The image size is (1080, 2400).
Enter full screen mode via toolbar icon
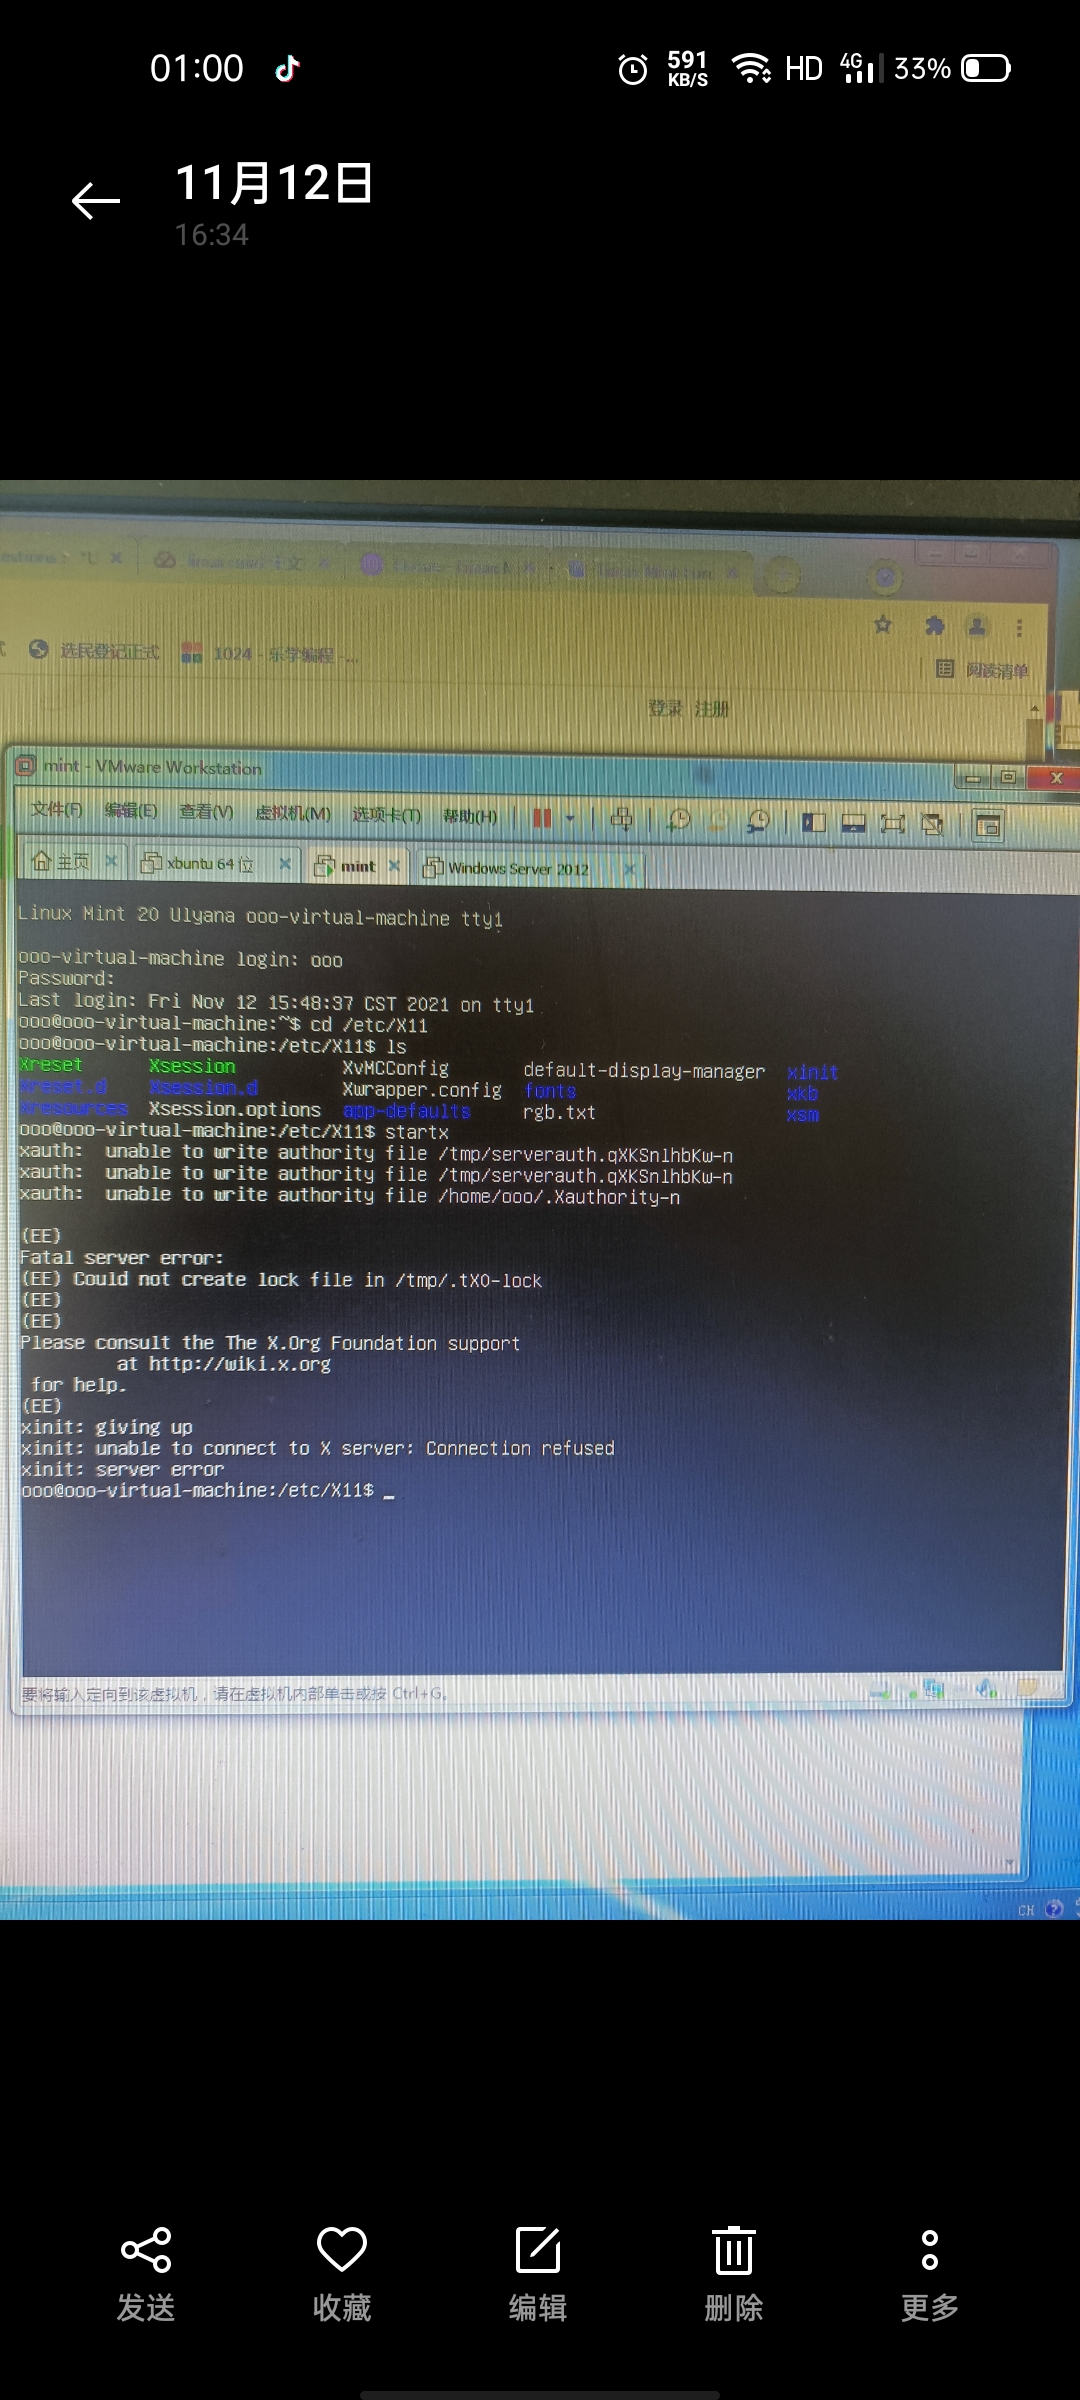point(892,824)
